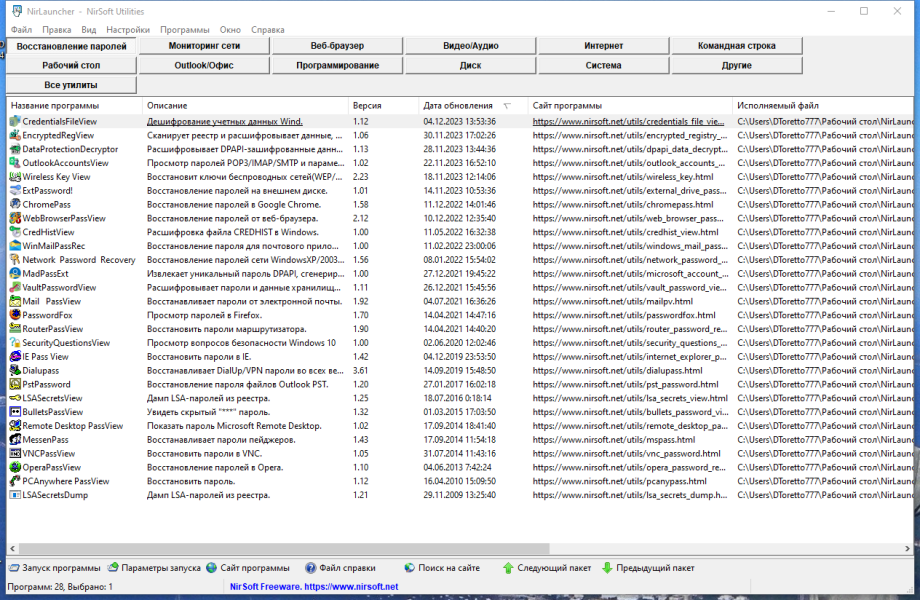Viewport: 920px width, 600px height.
Task: Click the Wireless Key View icon
Action: click(x=15, y=177)
